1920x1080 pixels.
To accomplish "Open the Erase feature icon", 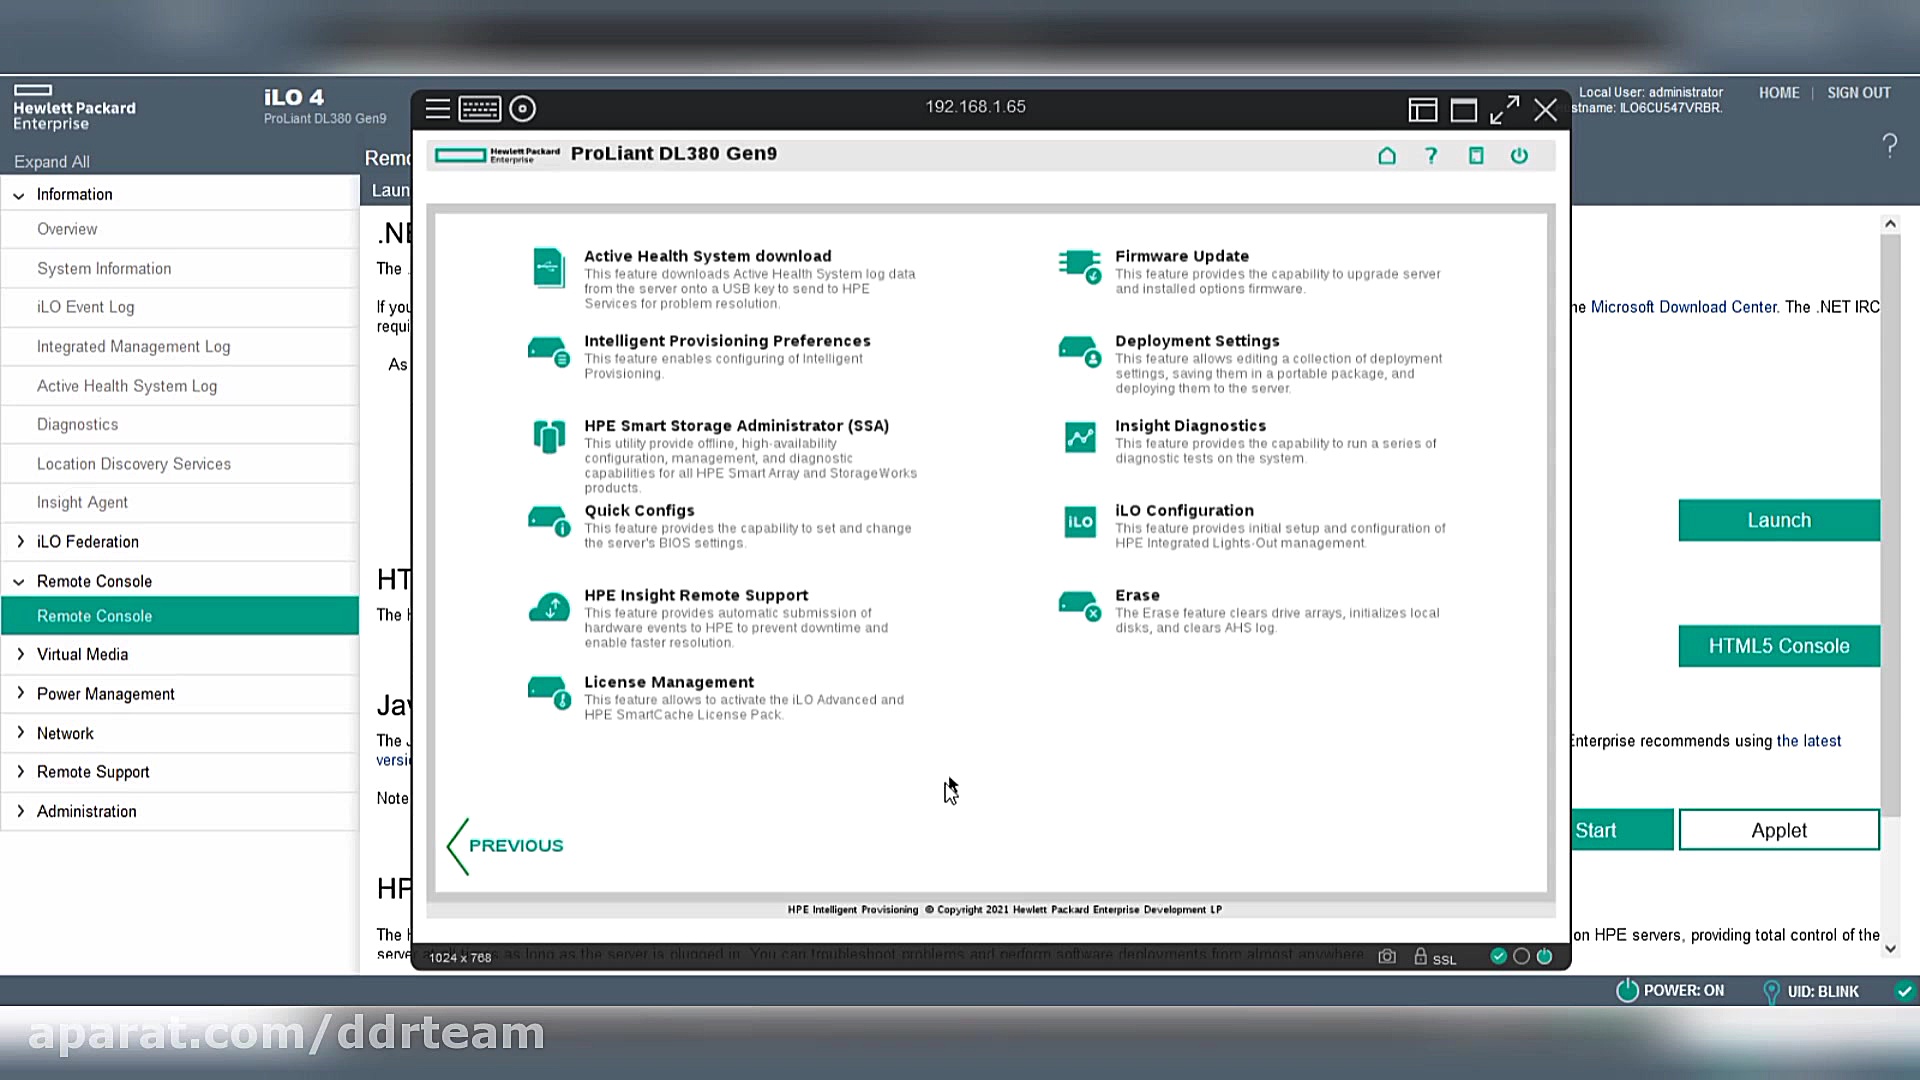I will point(1080,606).
